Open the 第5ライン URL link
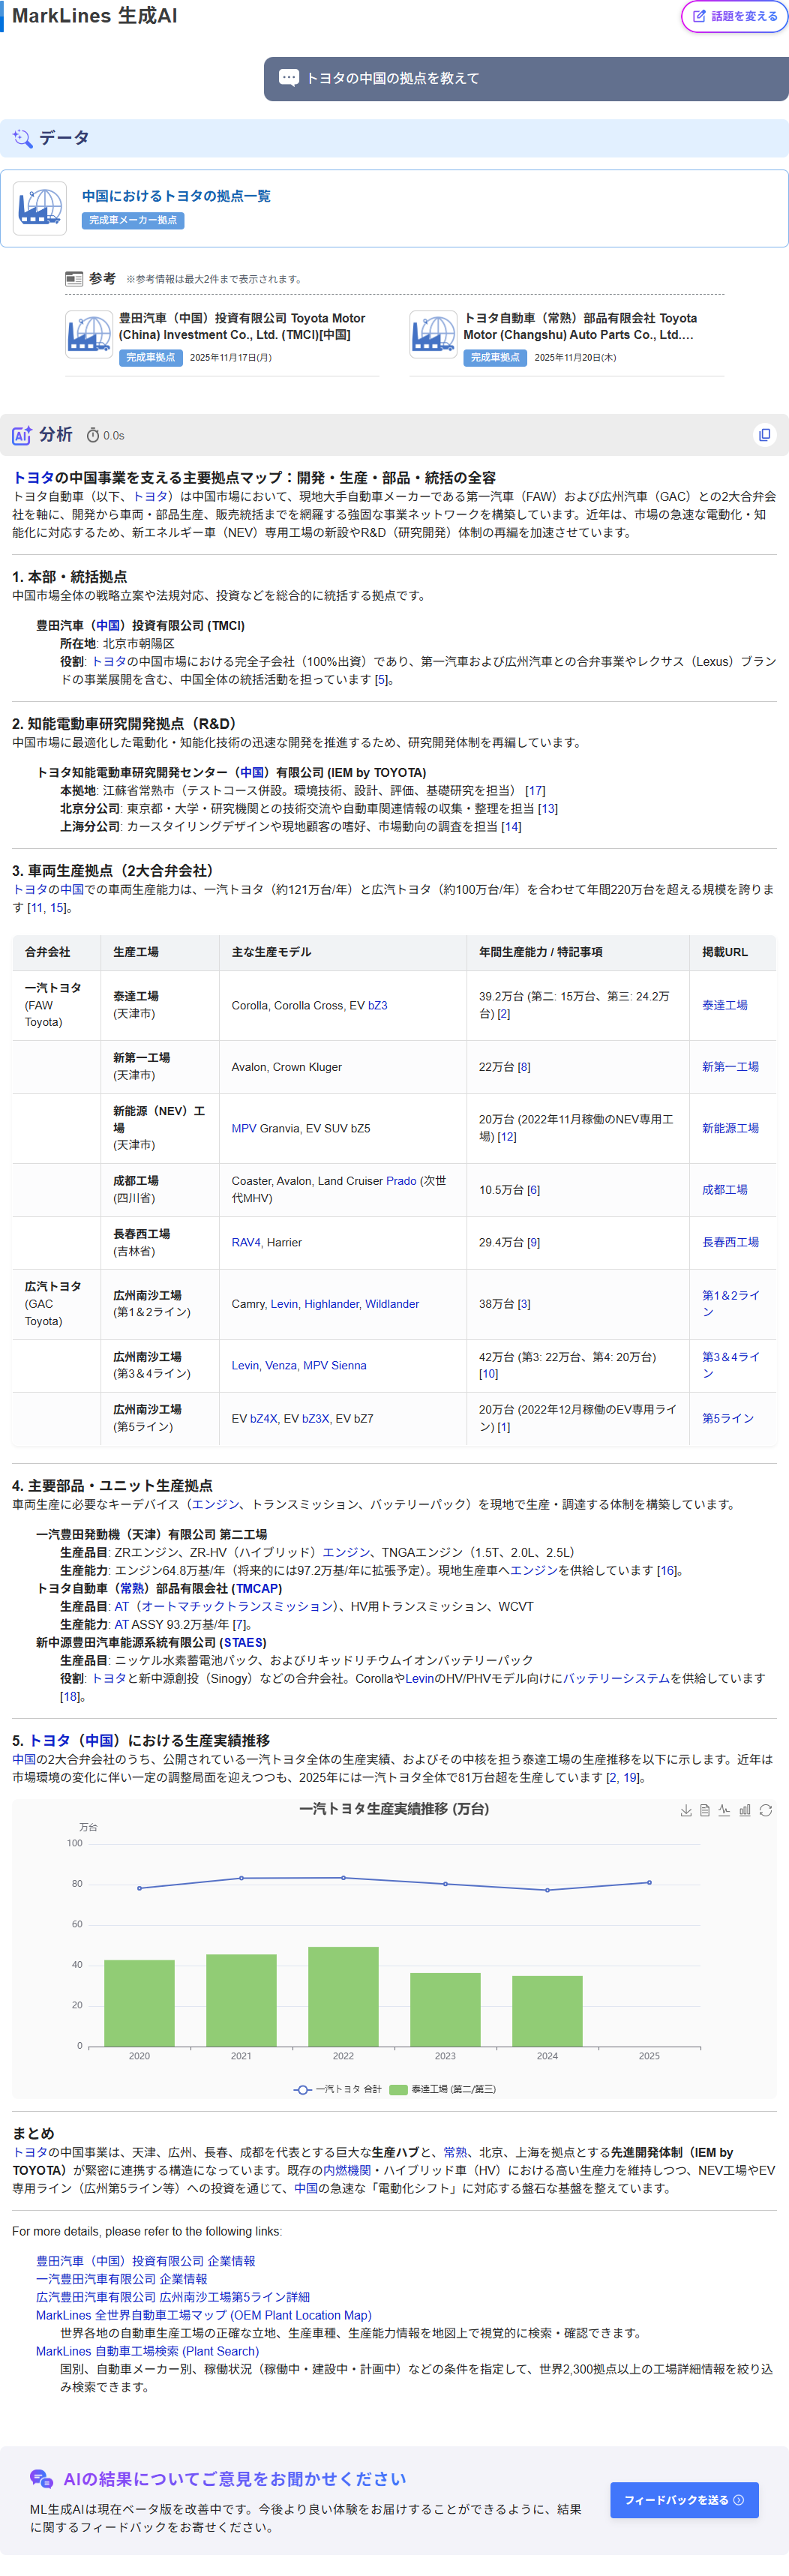 728,1418
